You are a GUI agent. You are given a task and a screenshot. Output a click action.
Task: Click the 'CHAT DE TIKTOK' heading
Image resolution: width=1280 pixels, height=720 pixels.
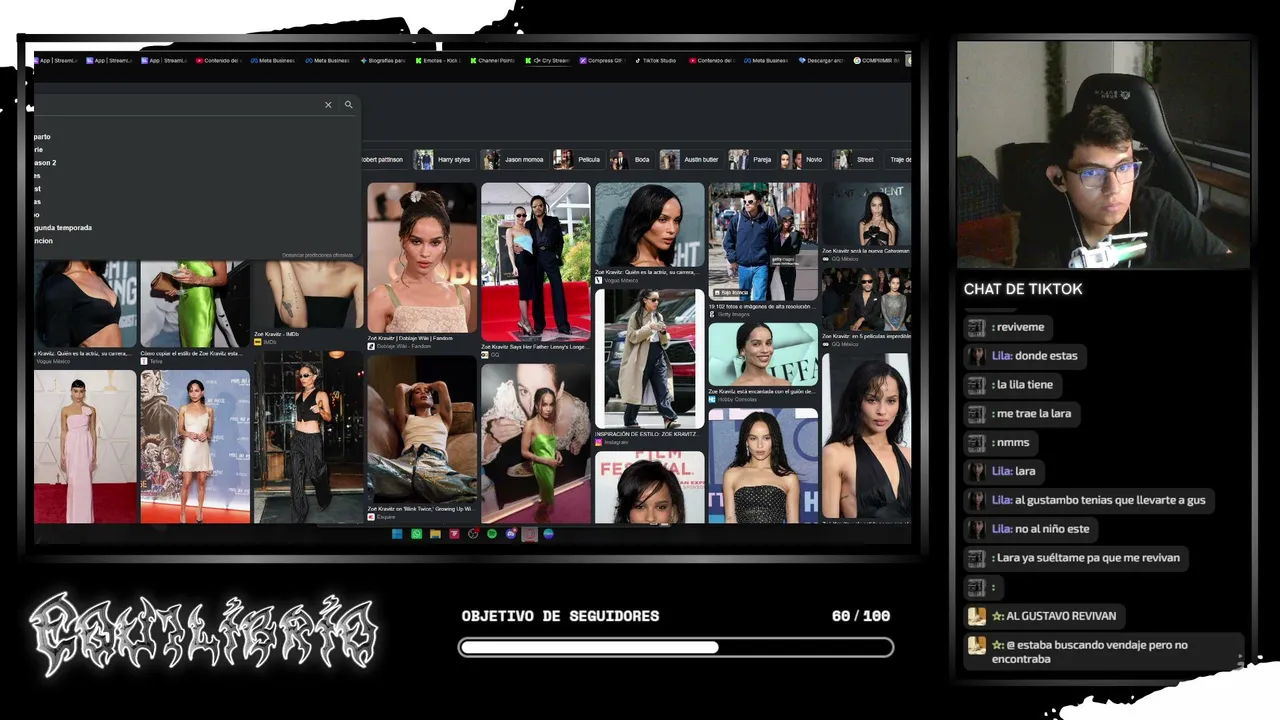click(1023, 289)
